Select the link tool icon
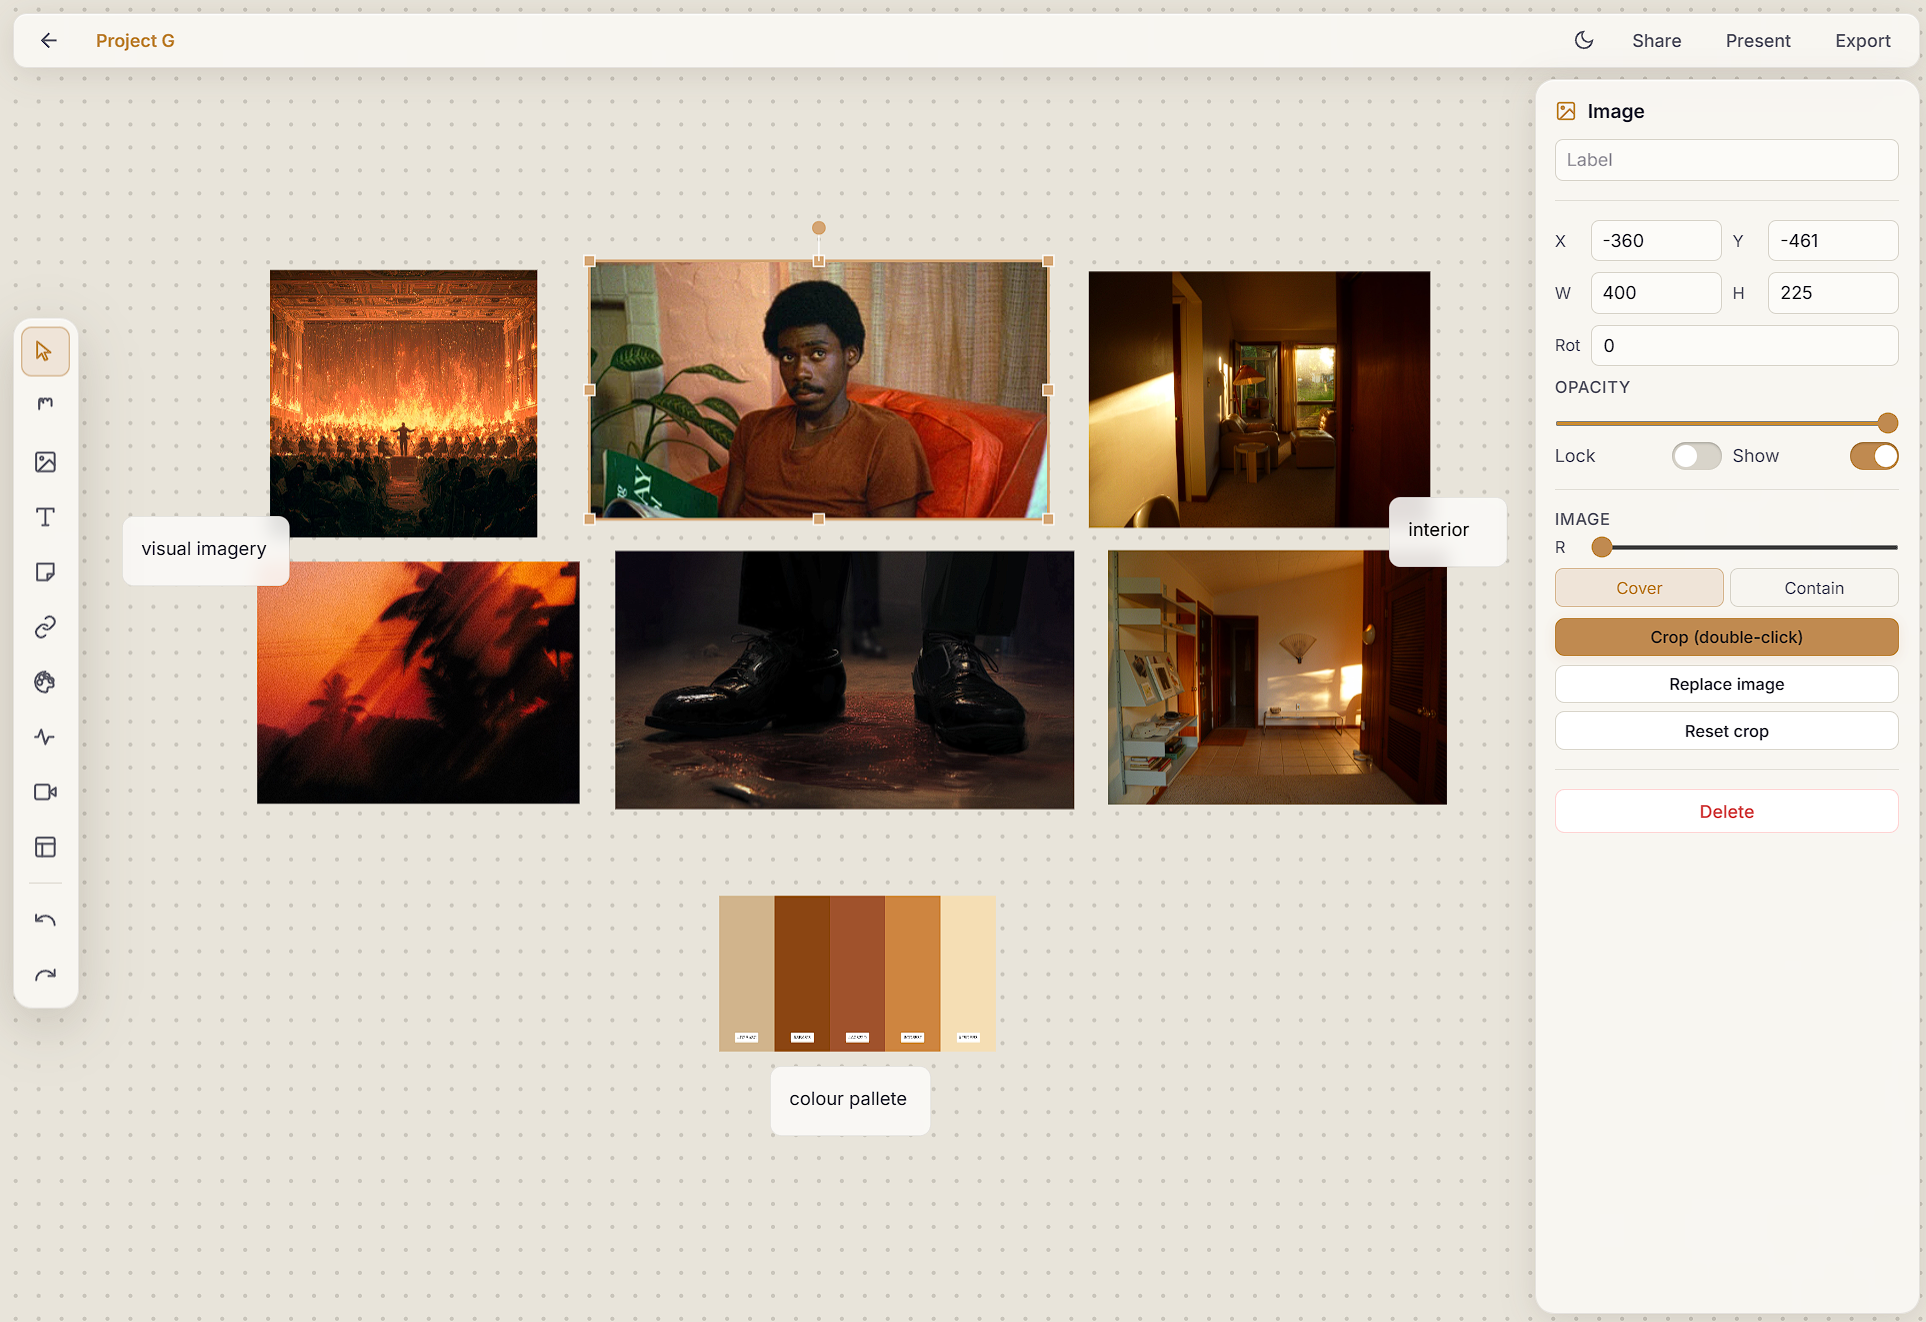The height and width of the screenshot is (1322, 1926). point(45,627)
